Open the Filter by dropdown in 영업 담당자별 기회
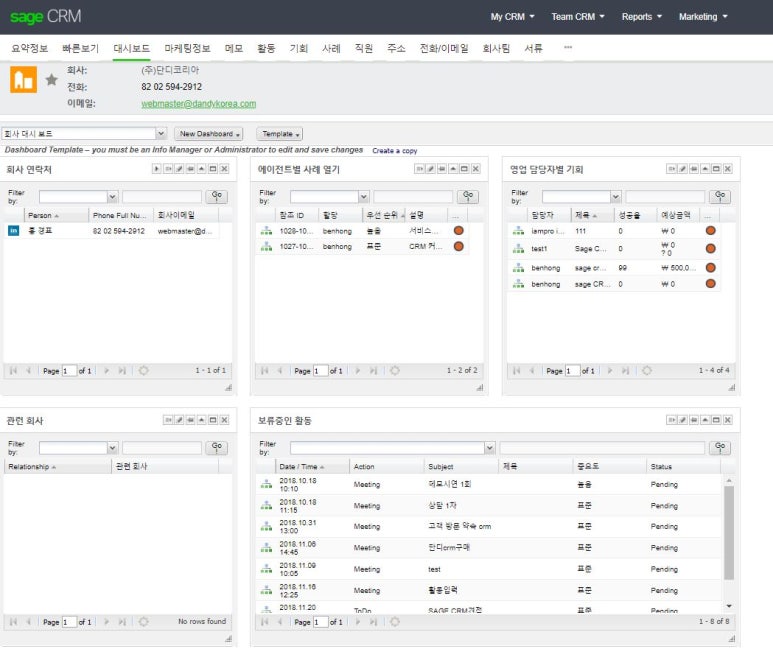Screen dimensions: 773x660 click(x=616, y=197)
